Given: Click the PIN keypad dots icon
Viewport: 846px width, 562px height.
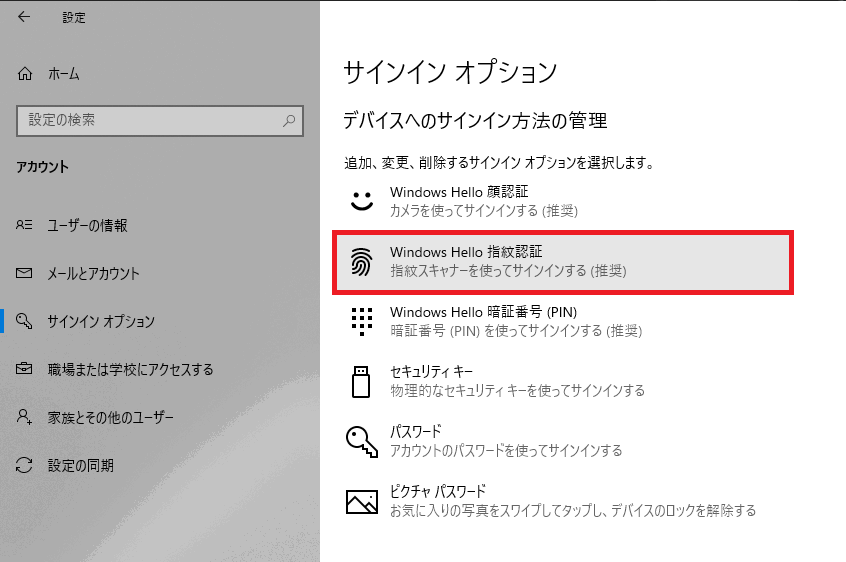Looking at the screenshot, I should click(361, 321).
